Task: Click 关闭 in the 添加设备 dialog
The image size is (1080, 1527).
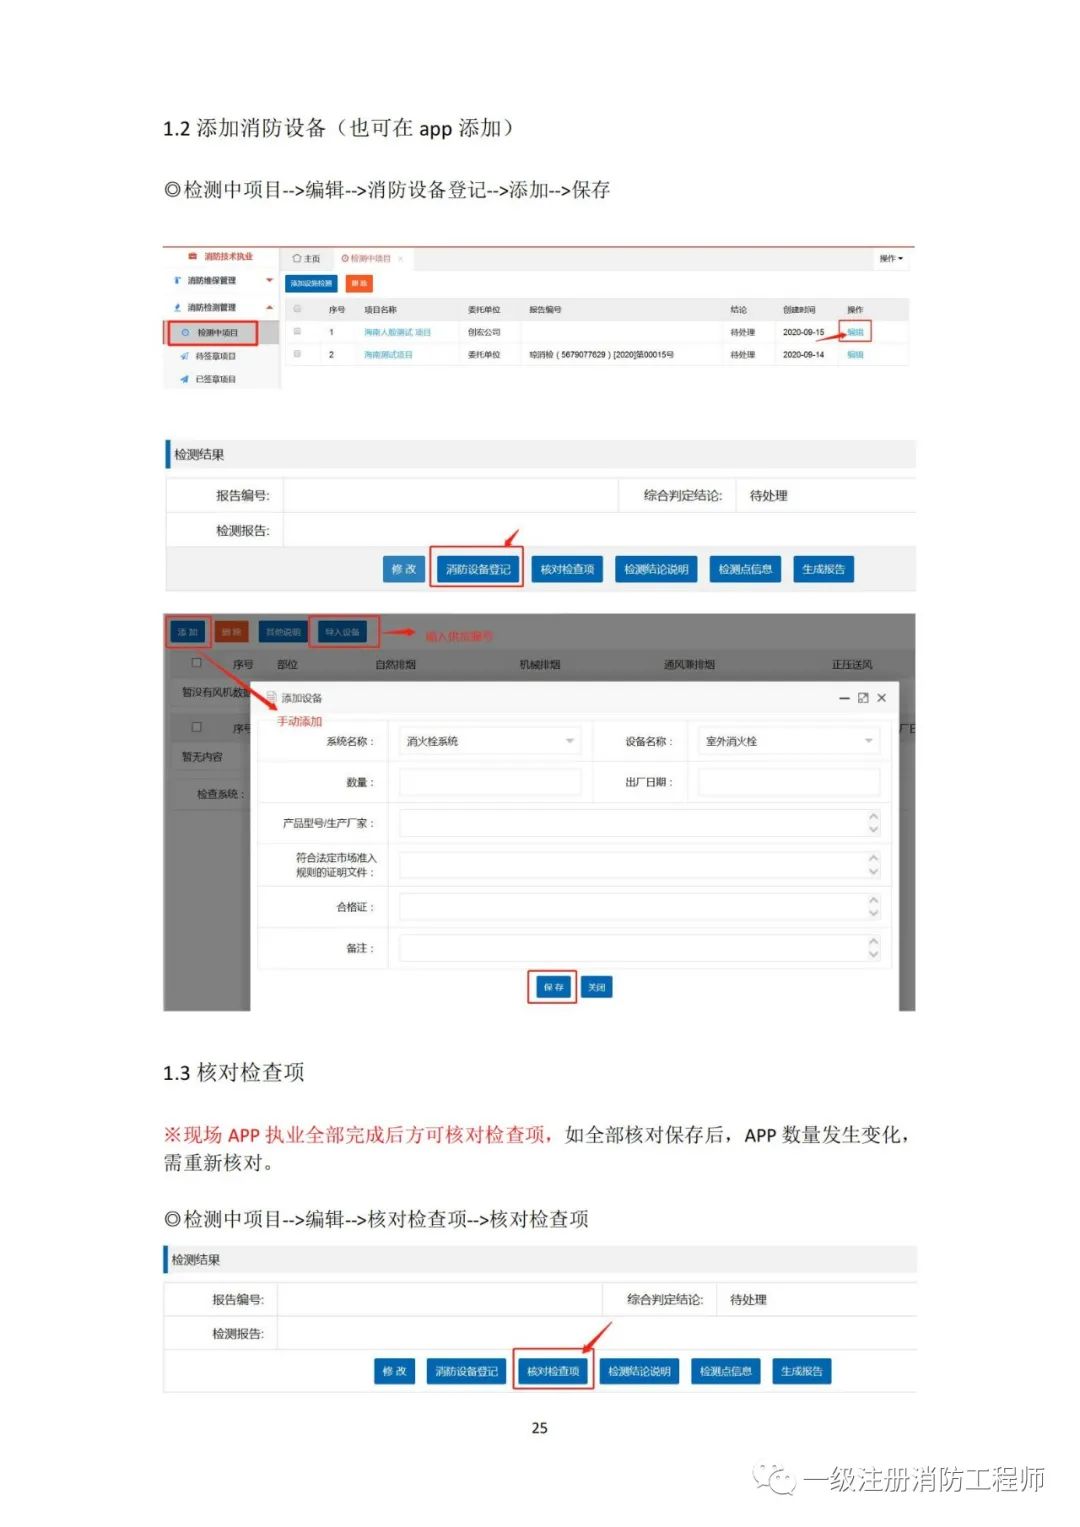Action: pyautogui.click(x=596, y=987)
